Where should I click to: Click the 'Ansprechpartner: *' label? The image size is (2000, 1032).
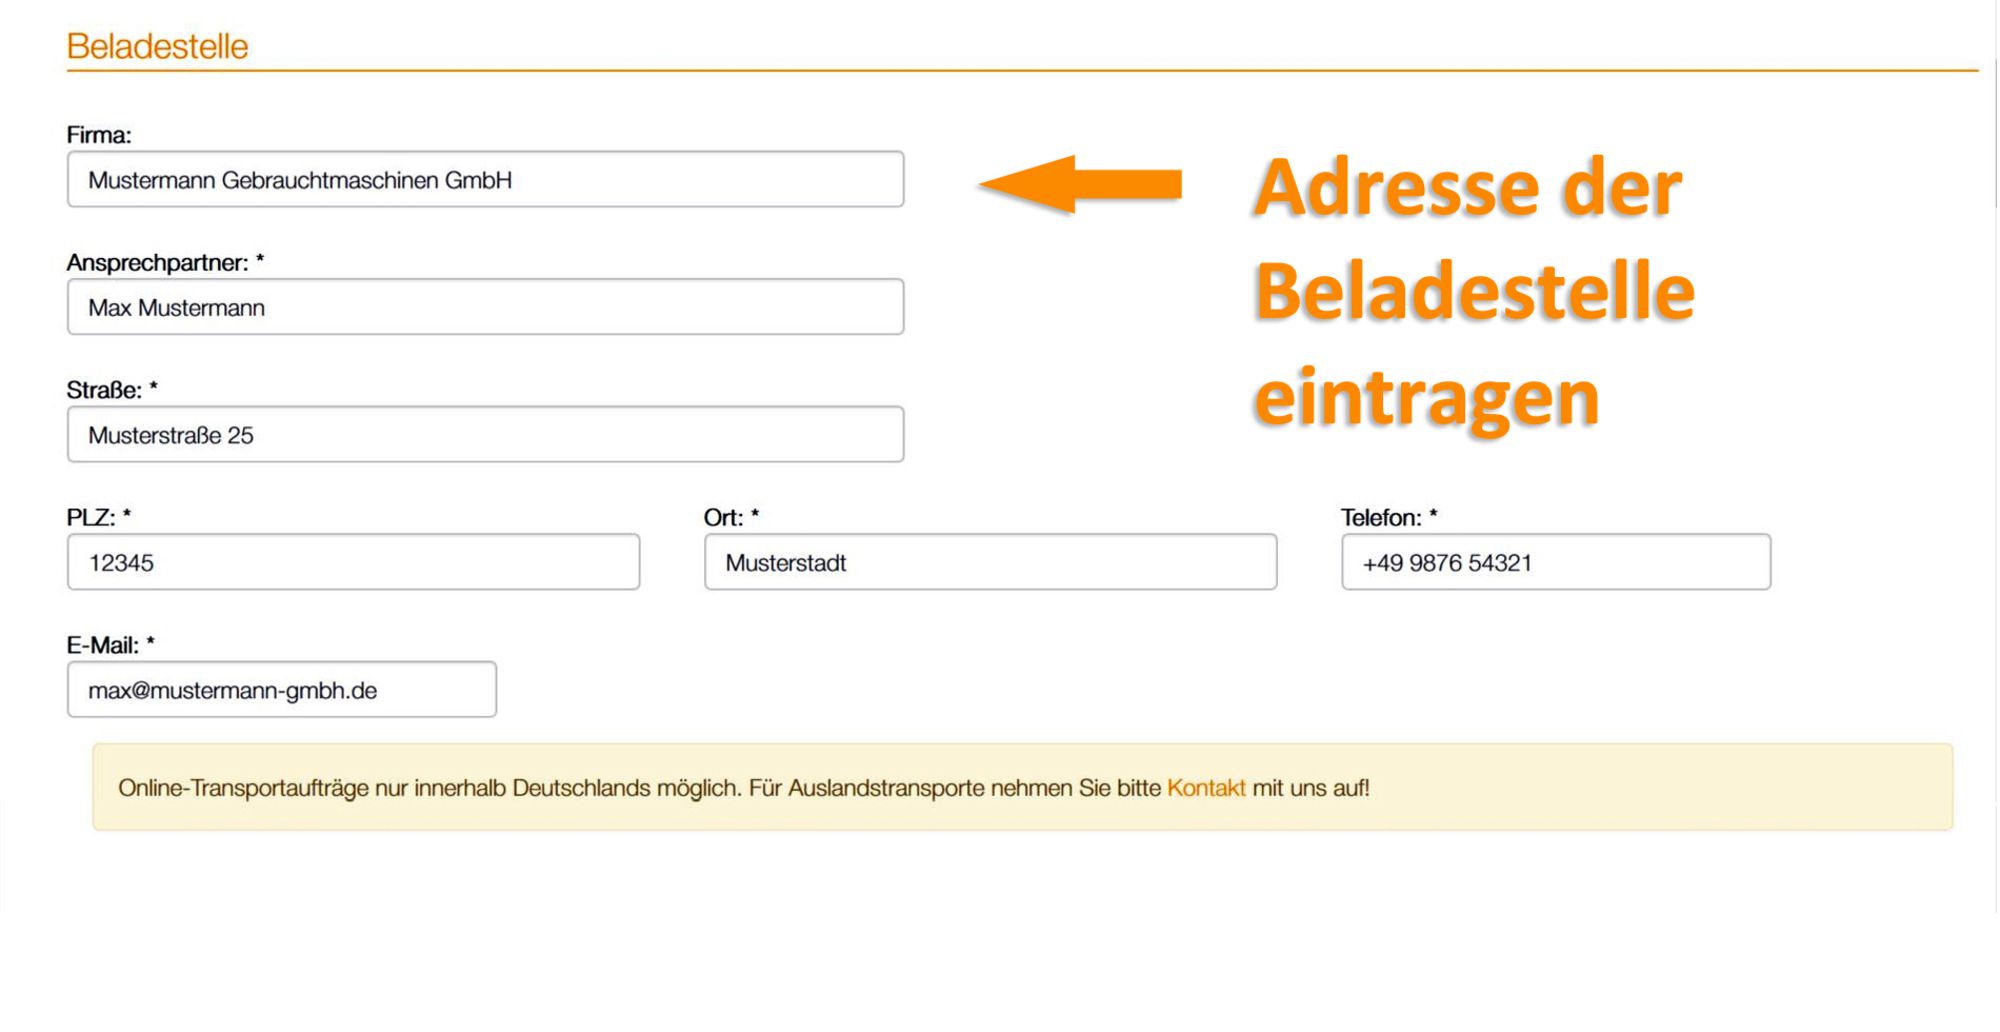click(x=165, y=263)
